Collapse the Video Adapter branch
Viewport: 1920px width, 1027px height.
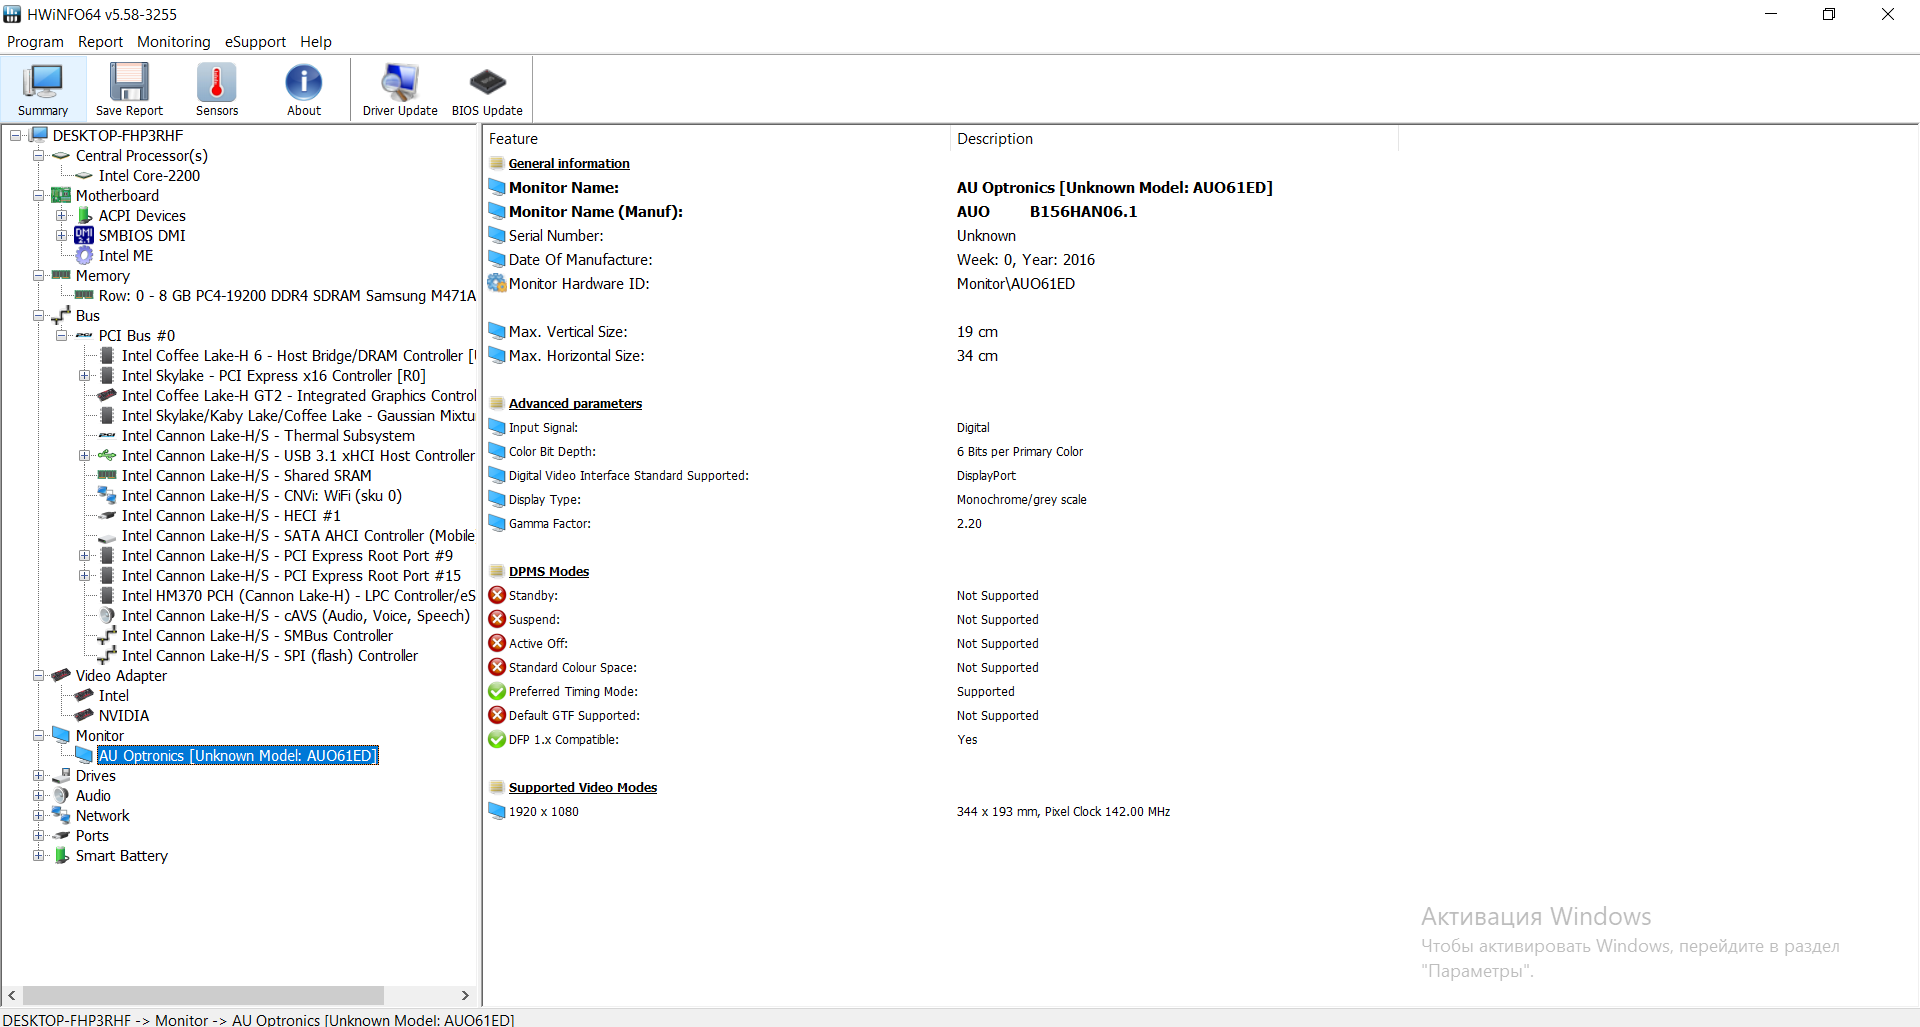(x=39, y=676)
